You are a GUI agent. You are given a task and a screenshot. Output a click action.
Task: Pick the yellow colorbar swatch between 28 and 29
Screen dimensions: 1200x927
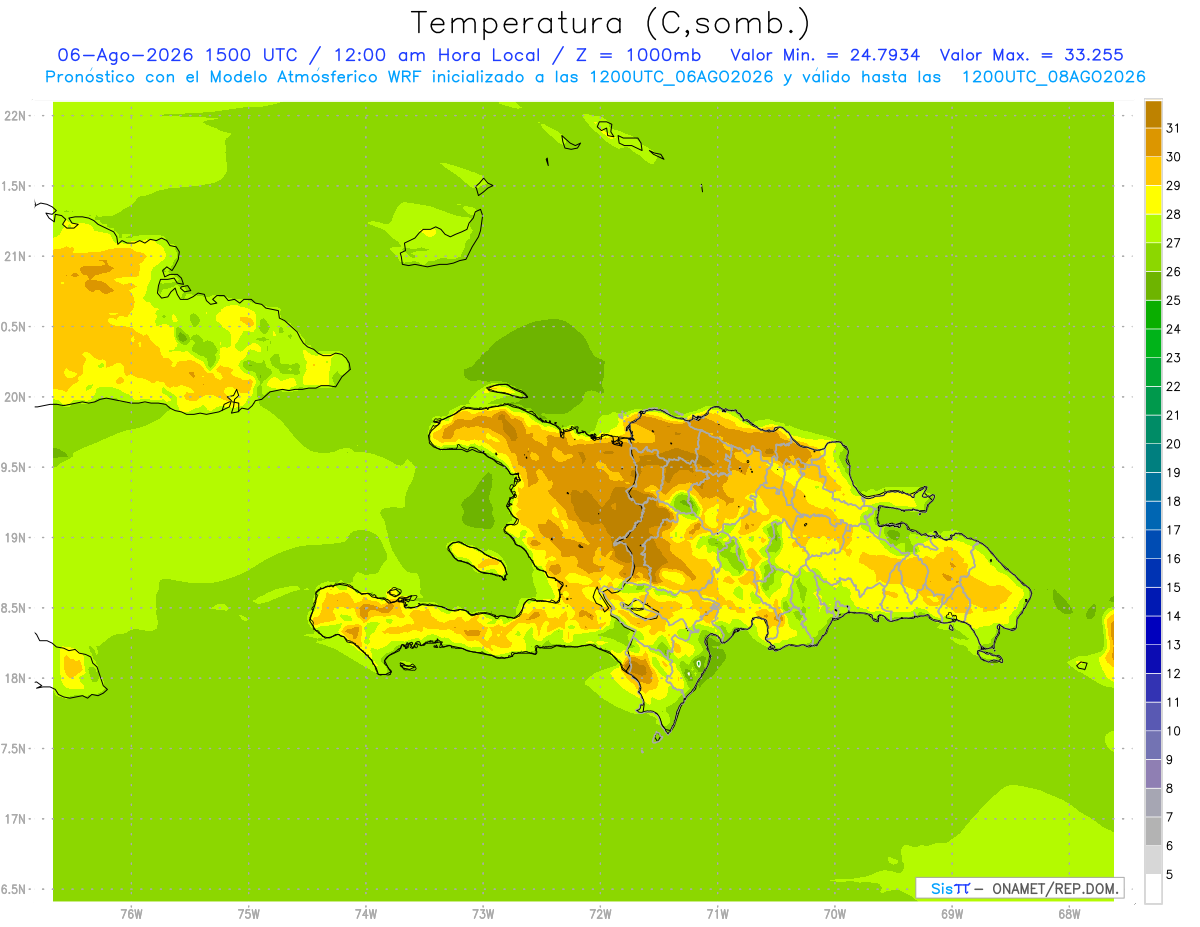(x=1153, y=200)
